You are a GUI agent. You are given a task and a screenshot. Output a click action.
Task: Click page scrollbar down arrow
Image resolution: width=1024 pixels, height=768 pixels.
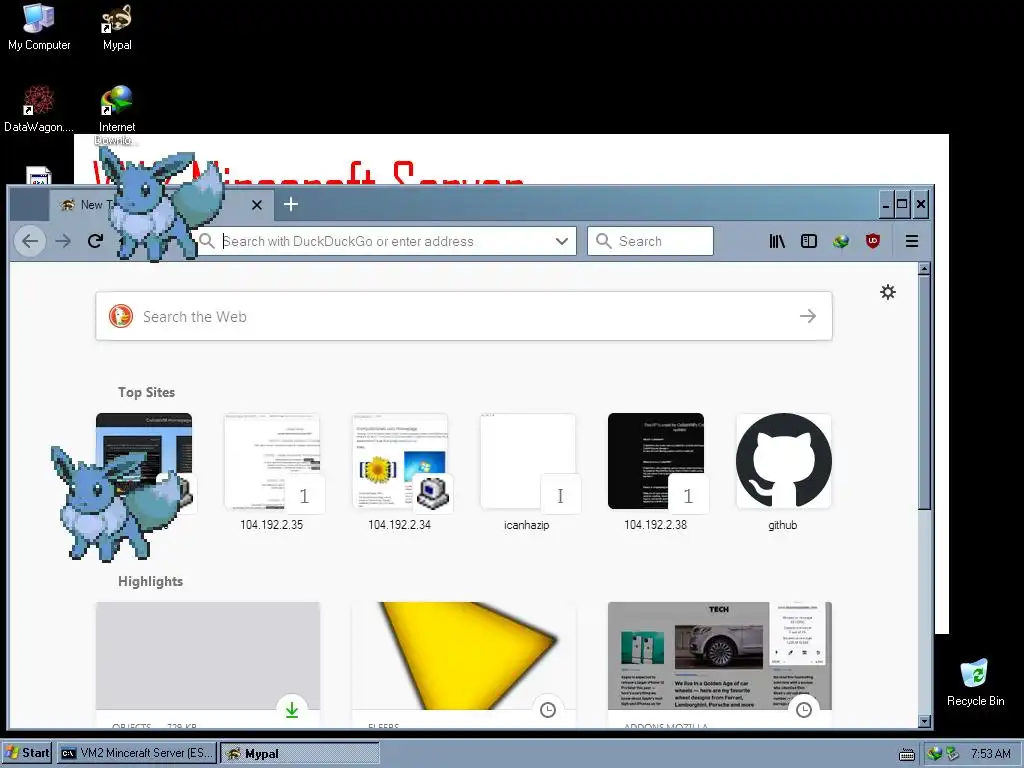pos(923,721)
